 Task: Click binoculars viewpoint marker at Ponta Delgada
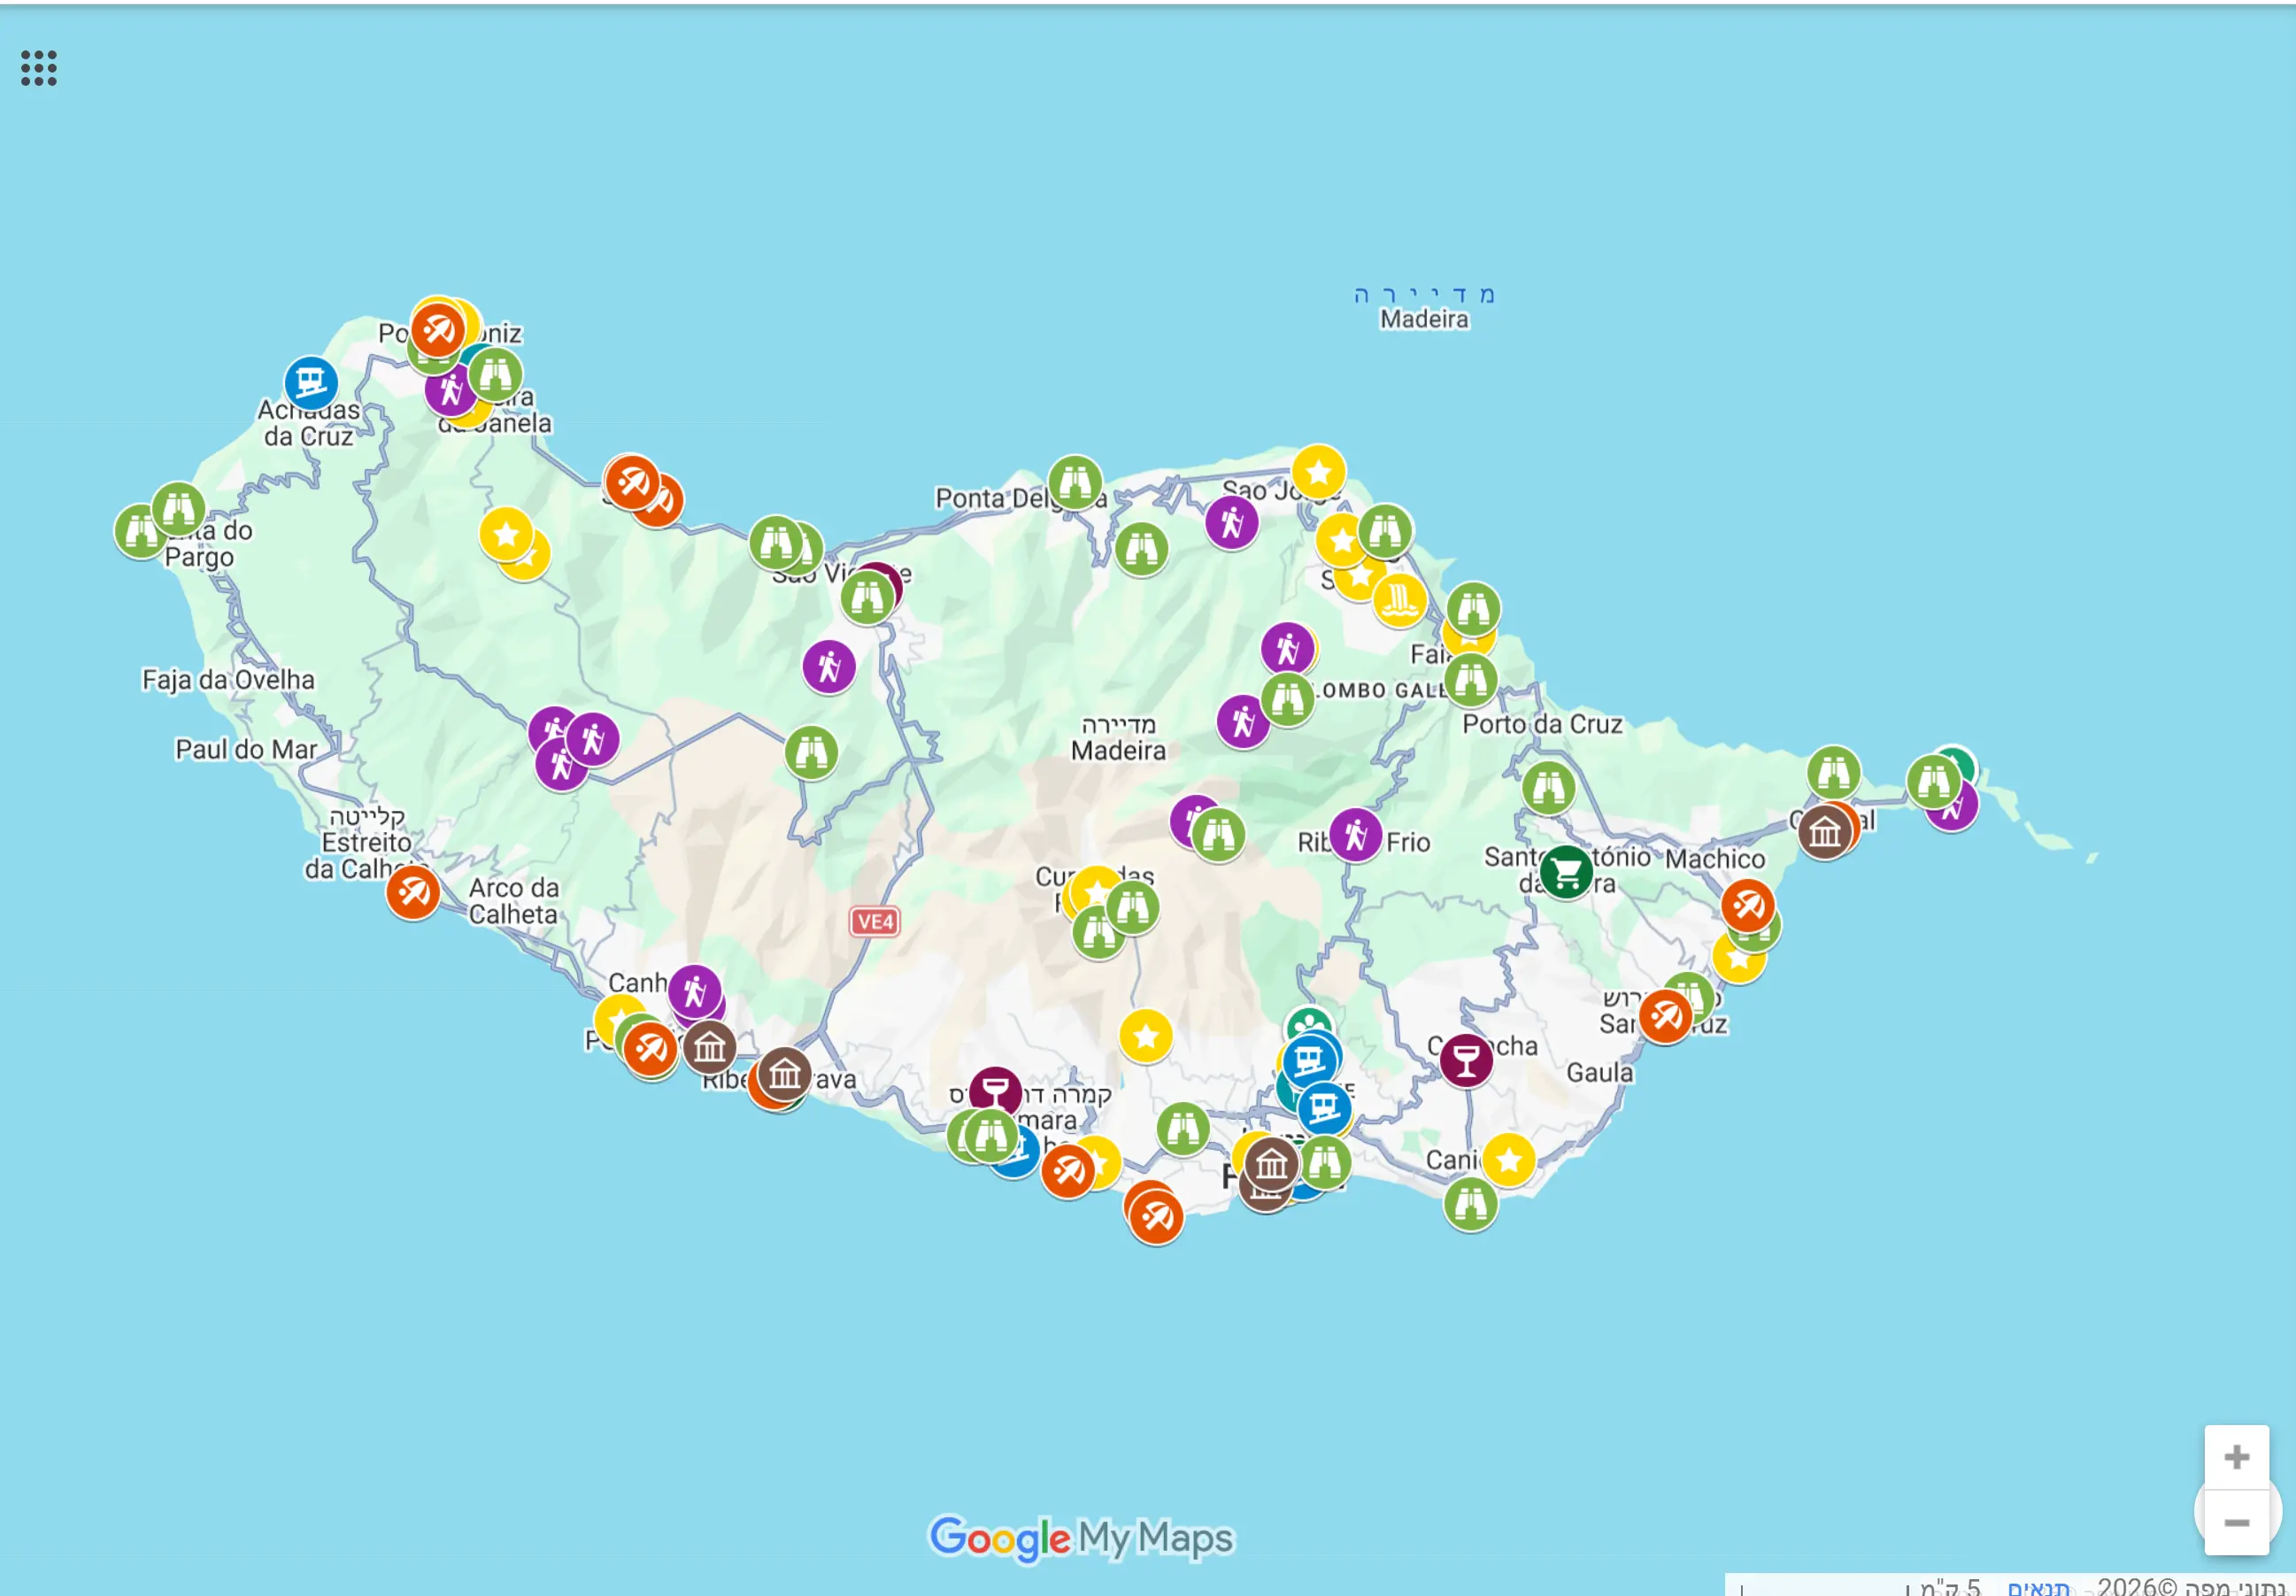(x=1075, y=482)
